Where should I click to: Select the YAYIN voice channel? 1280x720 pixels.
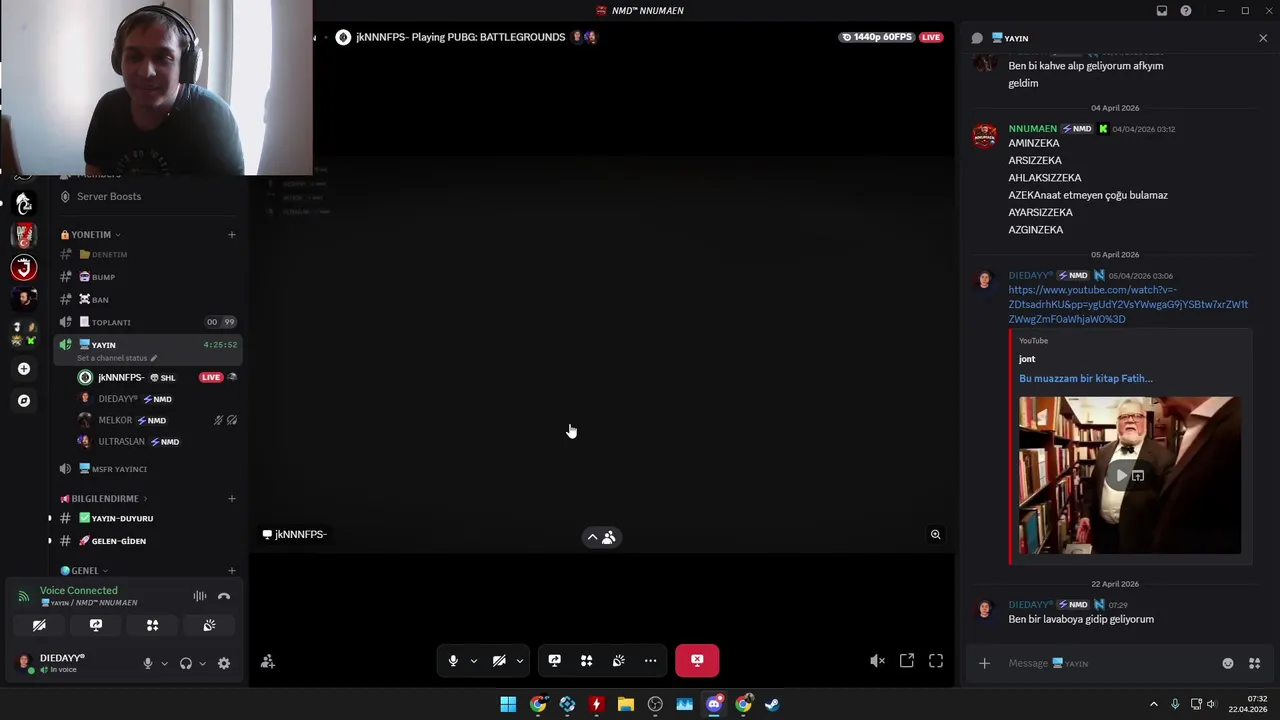pos(148,345)
